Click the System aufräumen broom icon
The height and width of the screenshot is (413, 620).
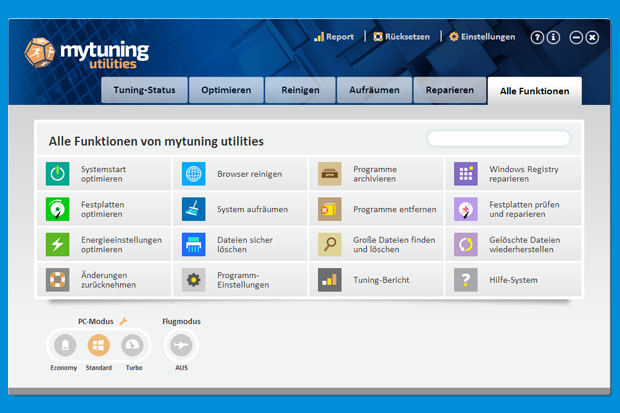[x=194, y=209]
